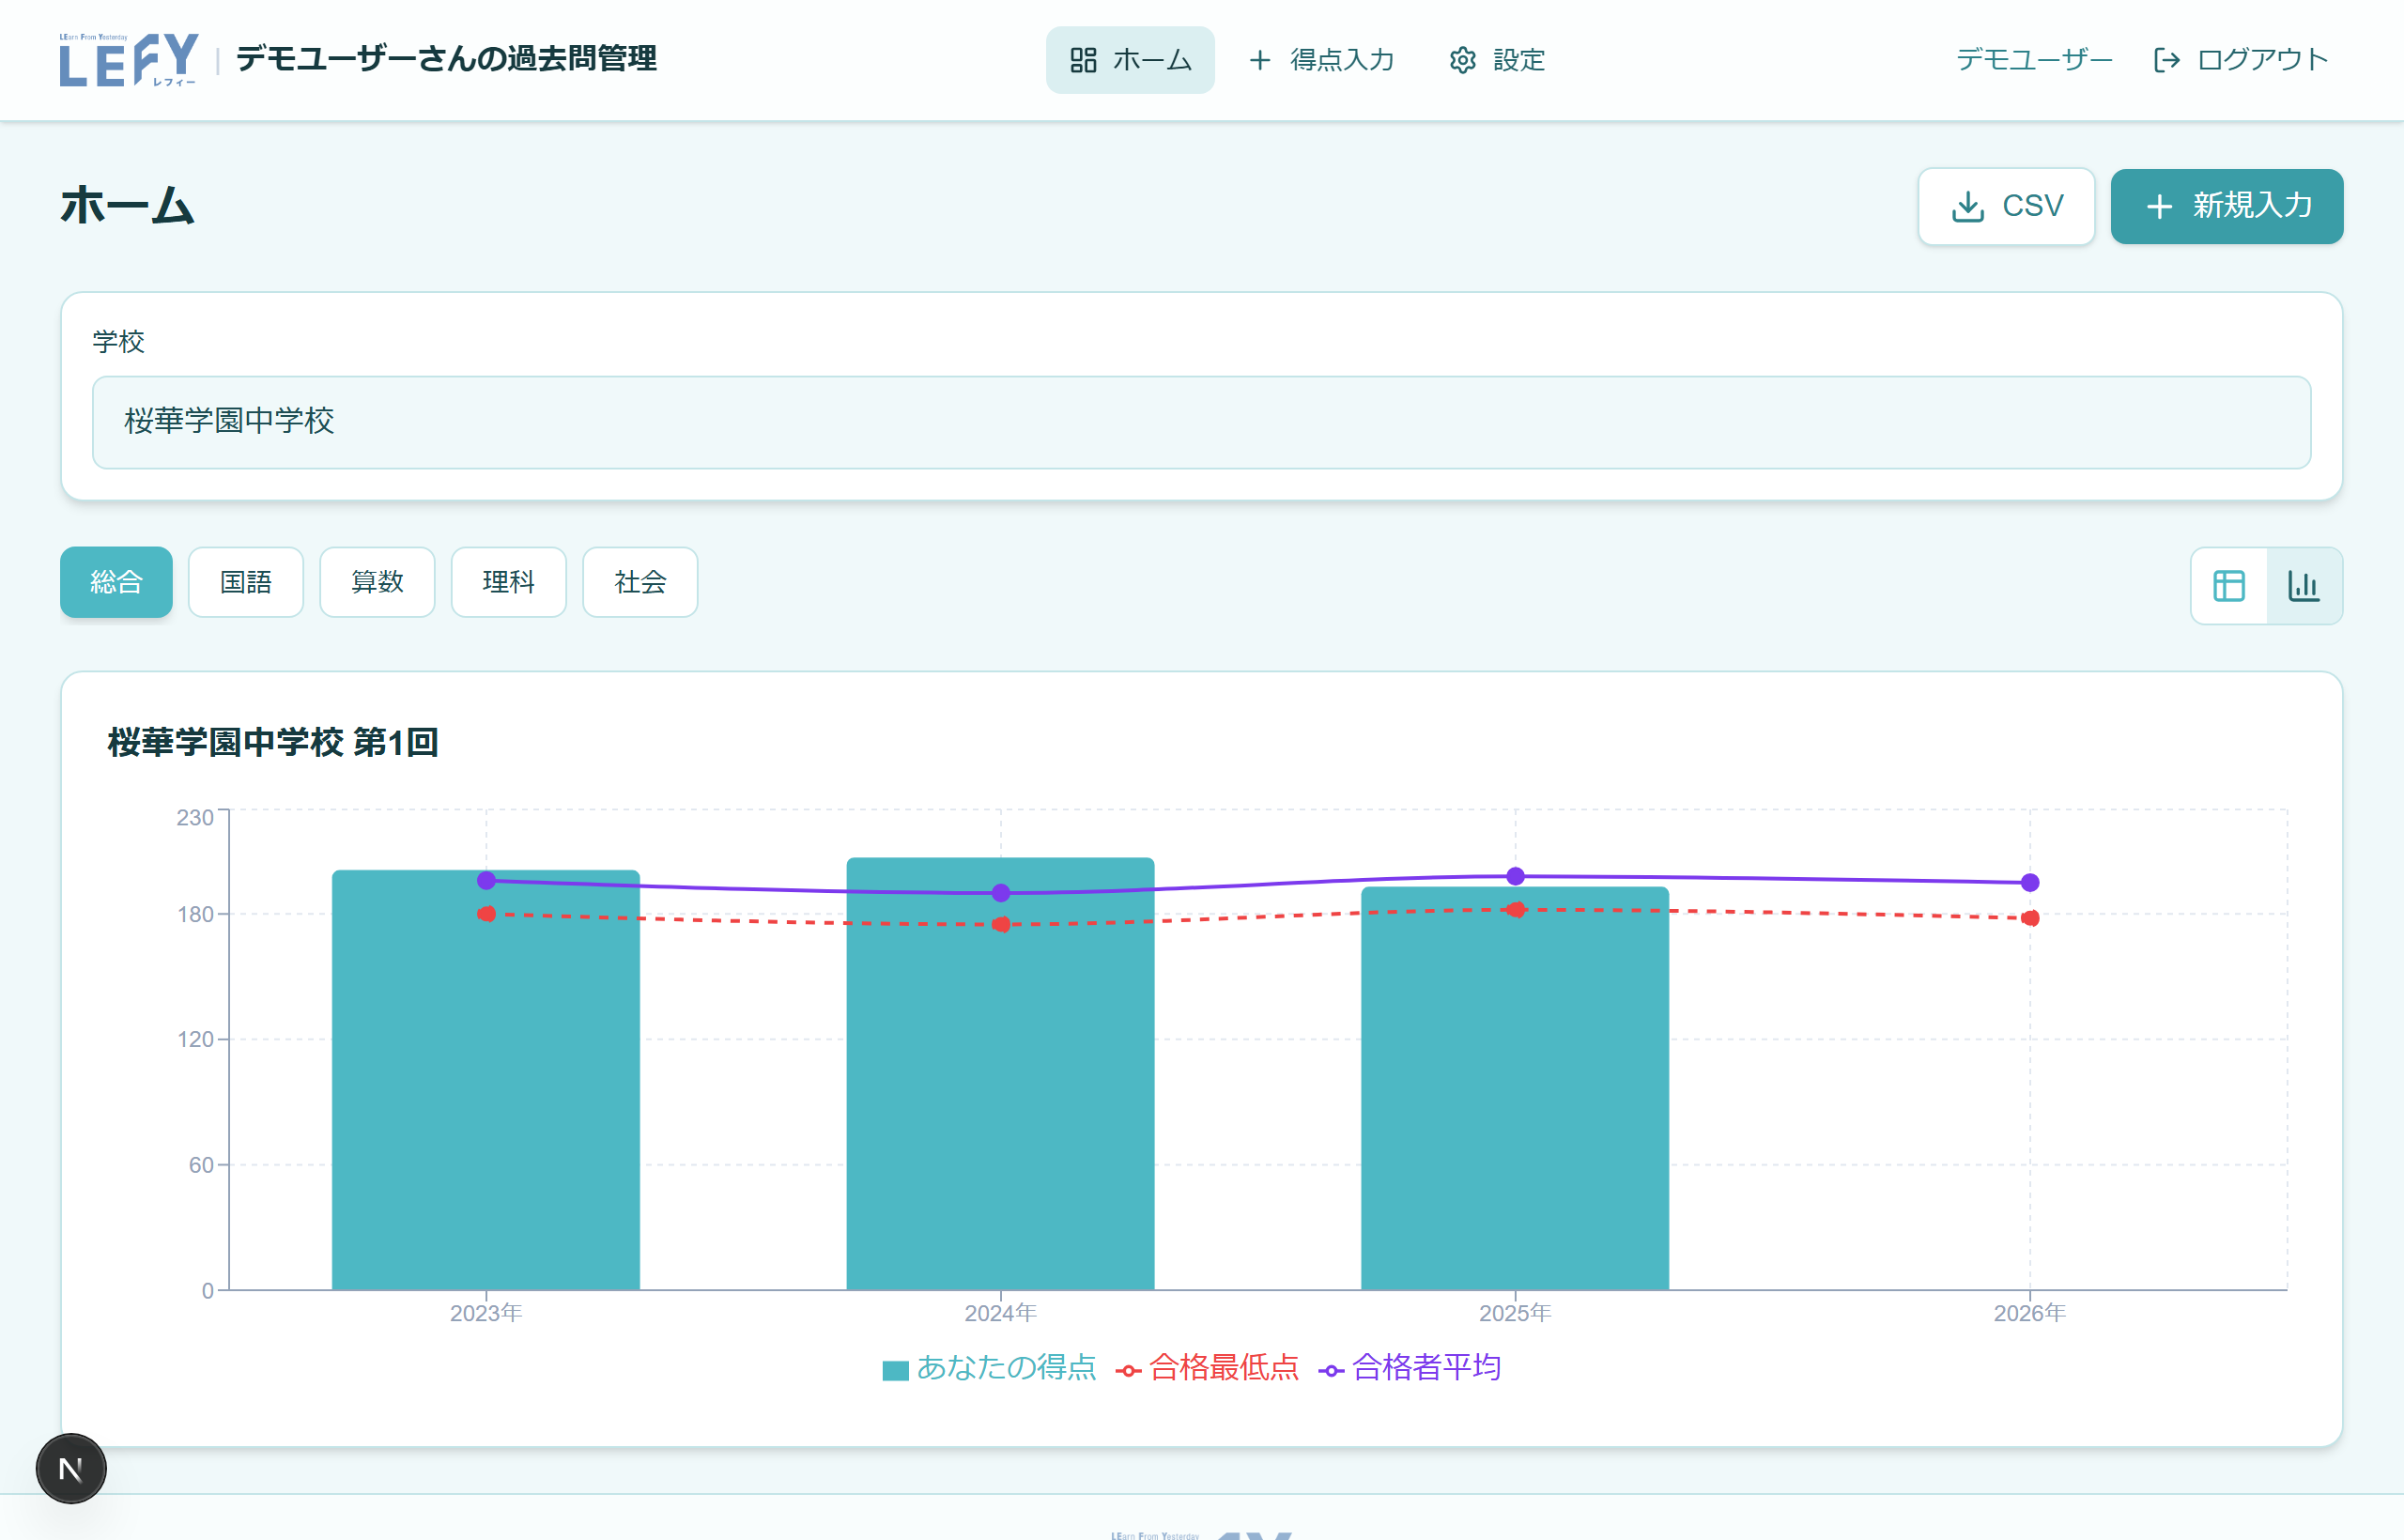This screenshot has height=1540, width=2404.
Task: Click the CSV download icon
Action: pos(1967,206)
